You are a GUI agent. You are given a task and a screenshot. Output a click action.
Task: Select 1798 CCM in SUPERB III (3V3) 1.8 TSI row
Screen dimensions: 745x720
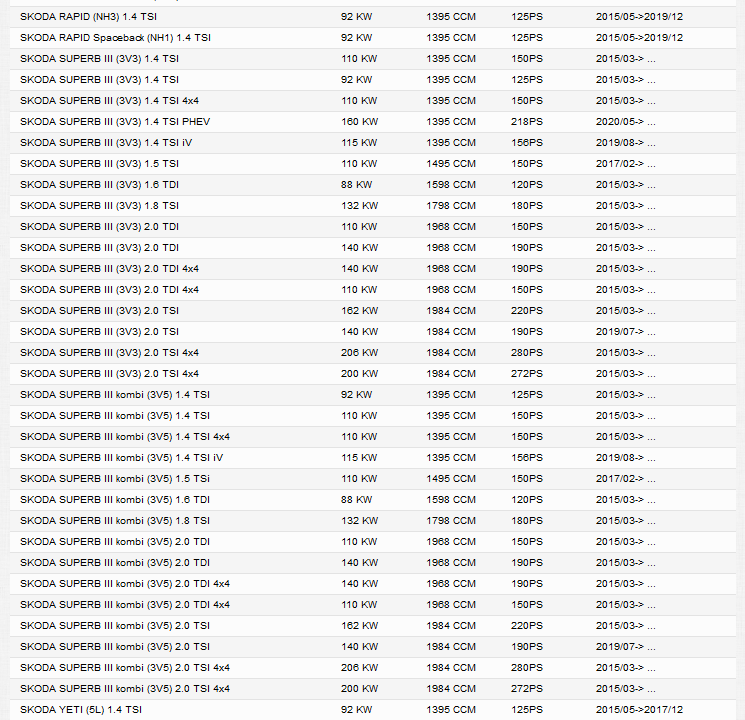coord(451,205)
